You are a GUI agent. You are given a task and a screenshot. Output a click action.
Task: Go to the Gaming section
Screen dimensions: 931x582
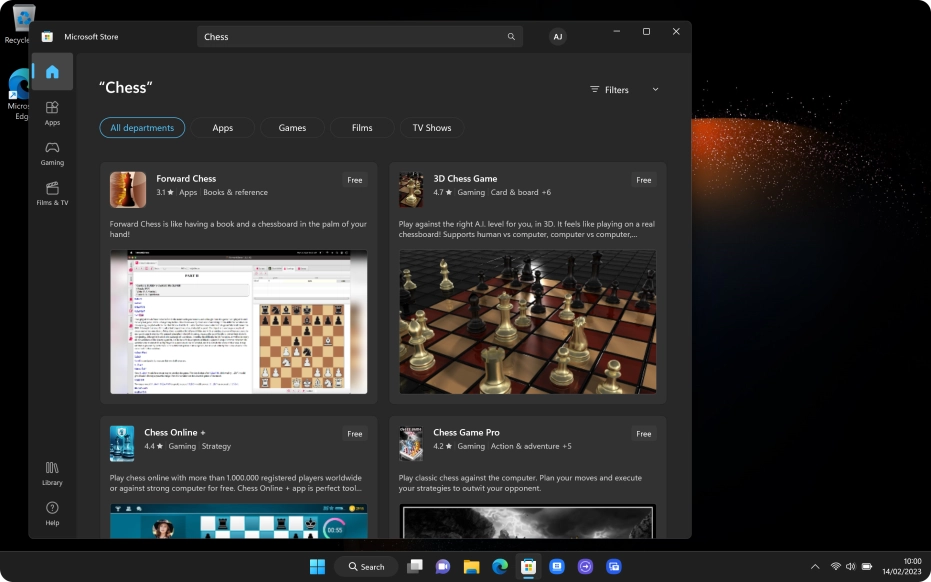pyautogui.click(x=52, y=152)
